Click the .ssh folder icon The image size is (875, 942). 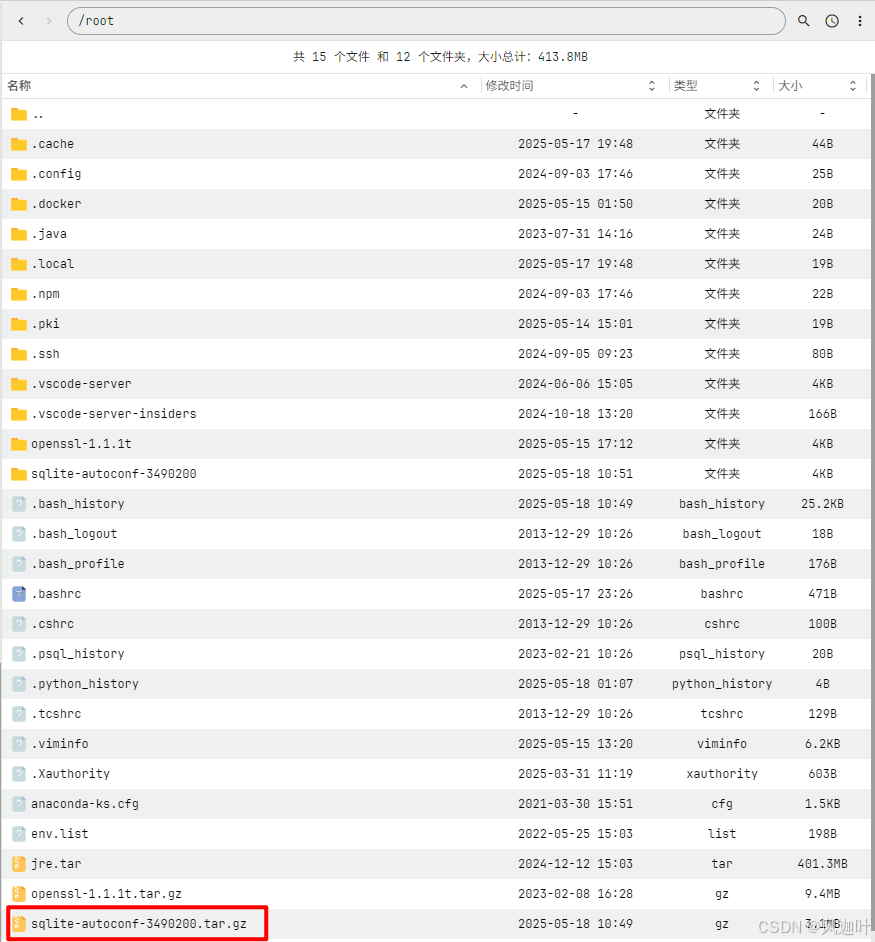point(18,353)
